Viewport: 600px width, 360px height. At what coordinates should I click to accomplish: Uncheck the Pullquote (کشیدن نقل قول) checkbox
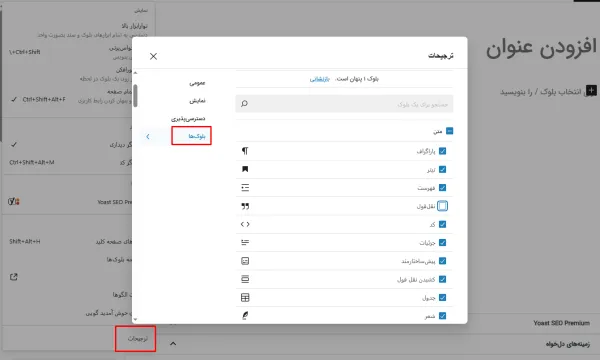[x=442, y=279]
